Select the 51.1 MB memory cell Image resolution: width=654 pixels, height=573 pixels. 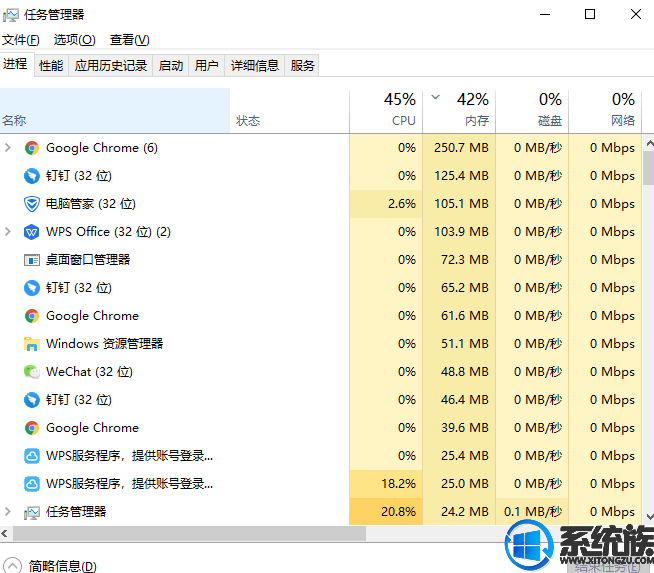tap(459, 344)
